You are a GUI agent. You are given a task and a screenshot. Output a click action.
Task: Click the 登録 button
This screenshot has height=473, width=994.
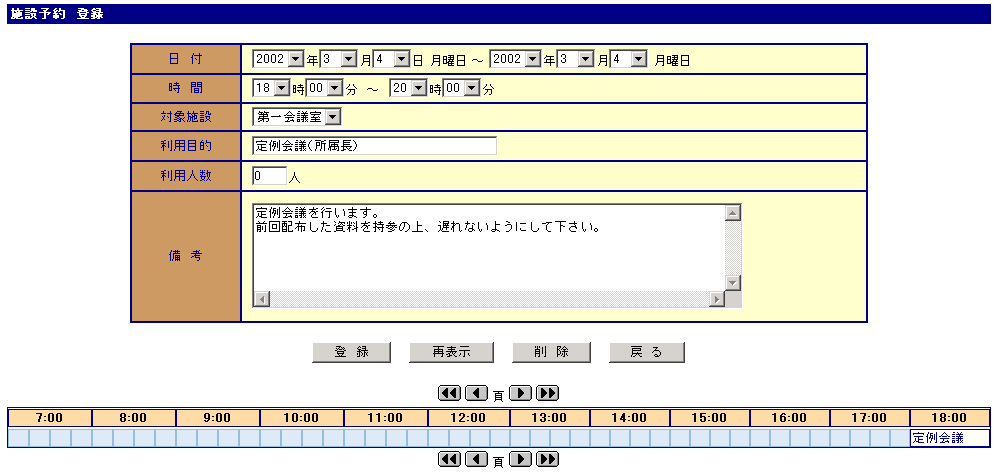(352, 353)
